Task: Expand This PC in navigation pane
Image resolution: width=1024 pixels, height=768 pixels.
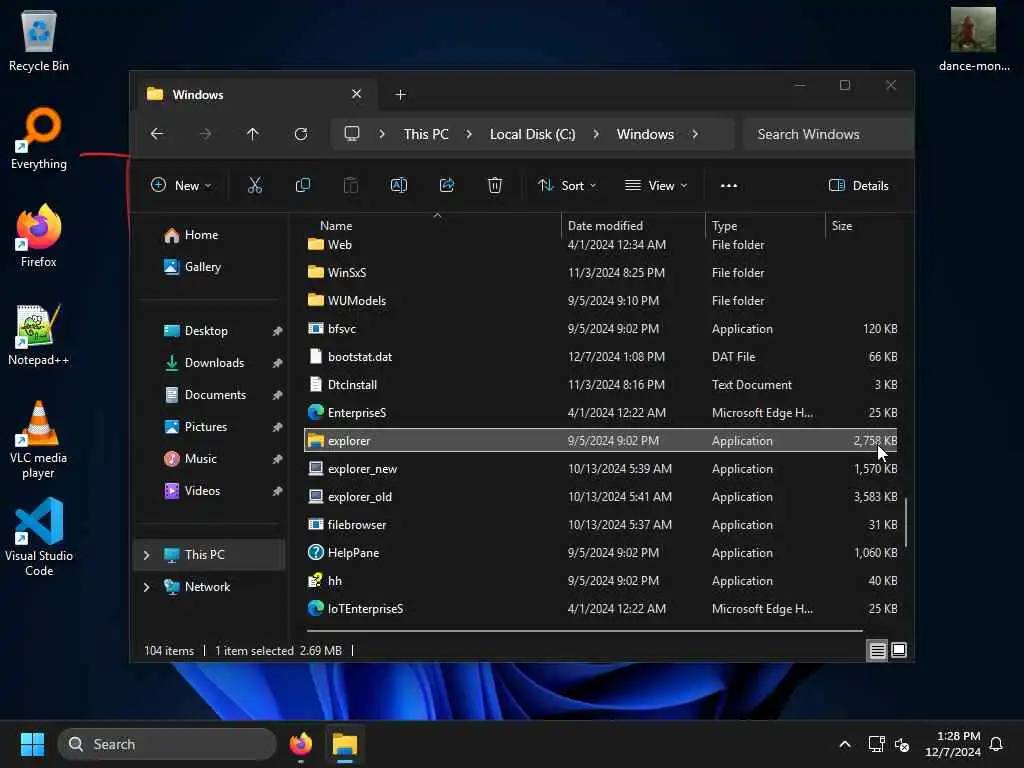Action: (x=146, y=555)
